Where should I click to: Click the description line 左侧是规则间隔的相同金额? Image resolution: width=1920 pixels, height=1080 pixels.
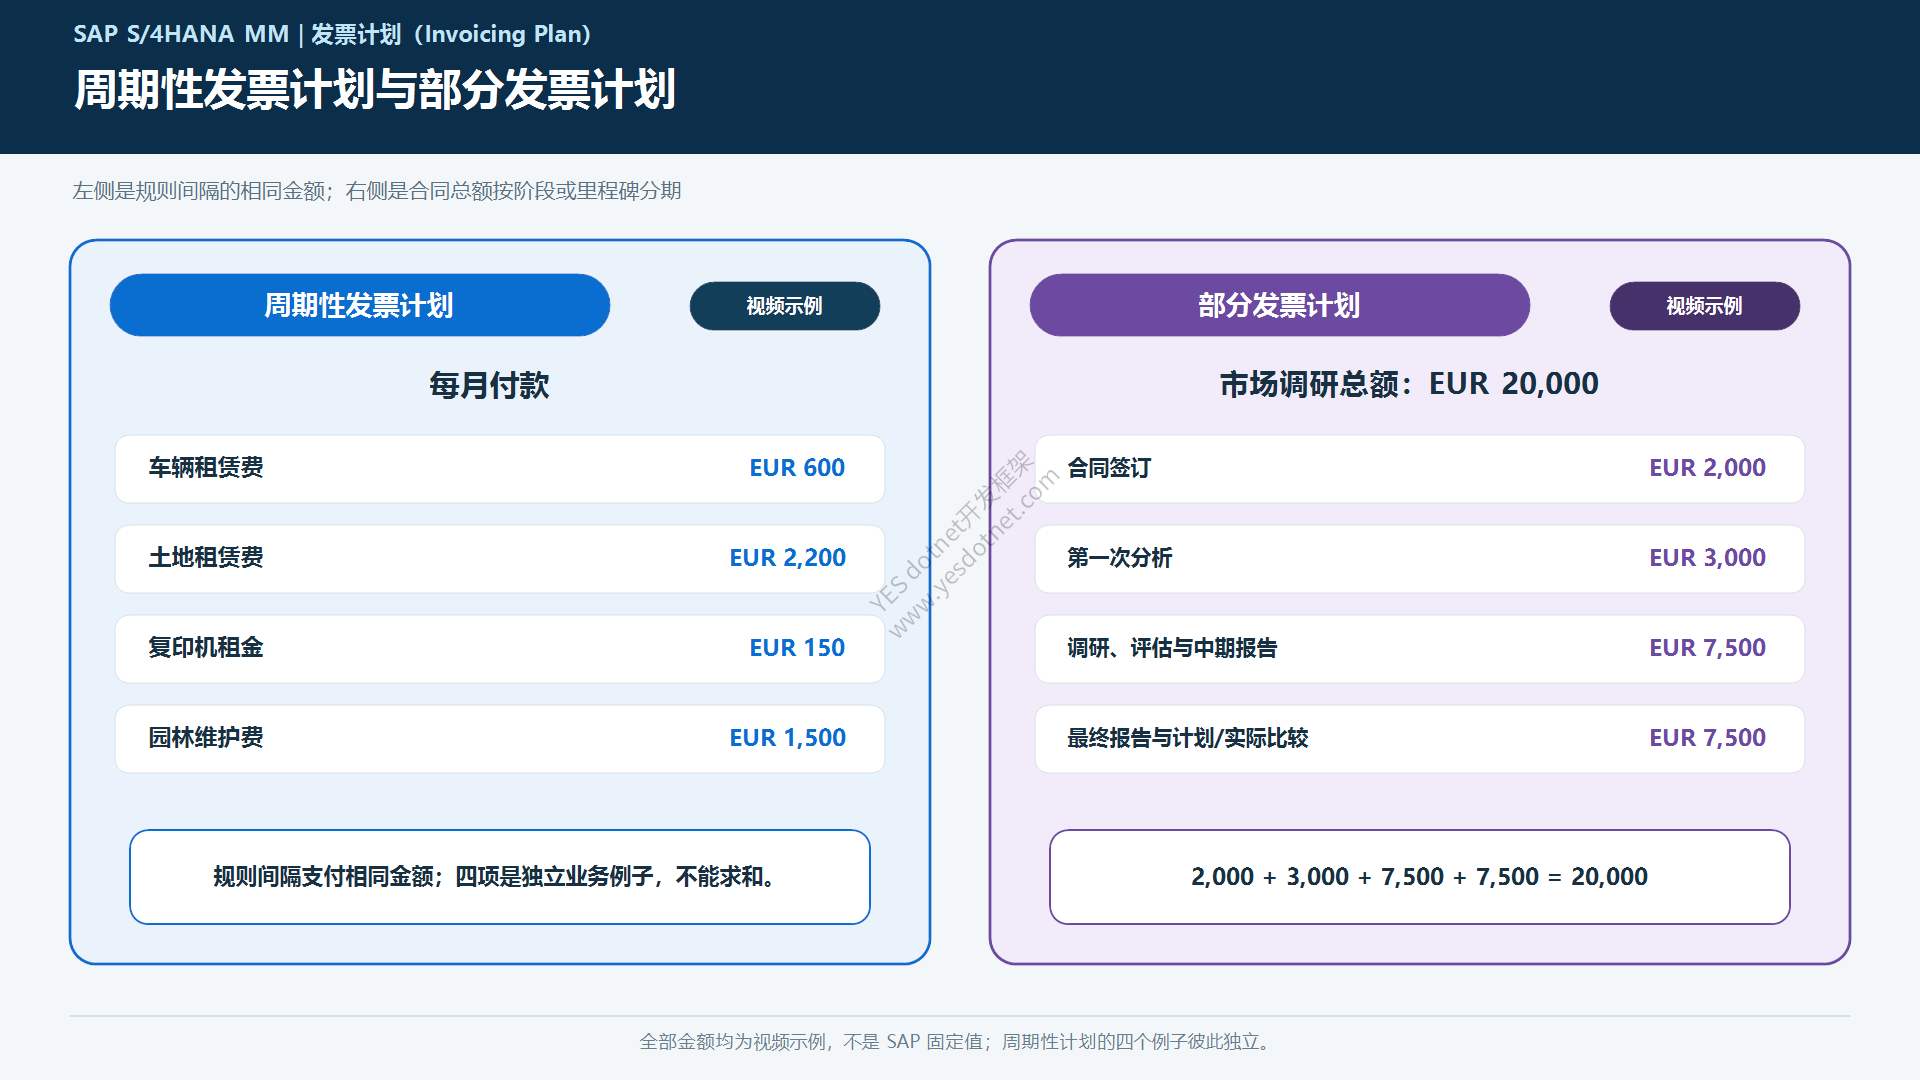377,191
